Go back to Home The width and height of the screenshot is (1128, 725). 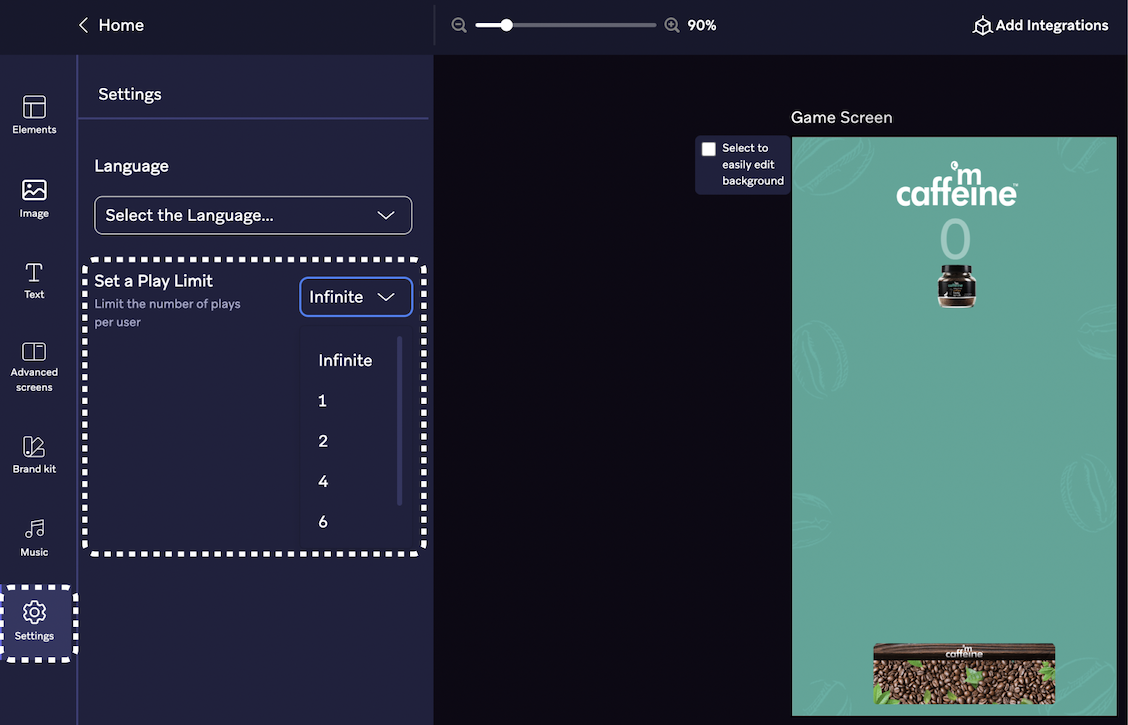tap(111, 25)
